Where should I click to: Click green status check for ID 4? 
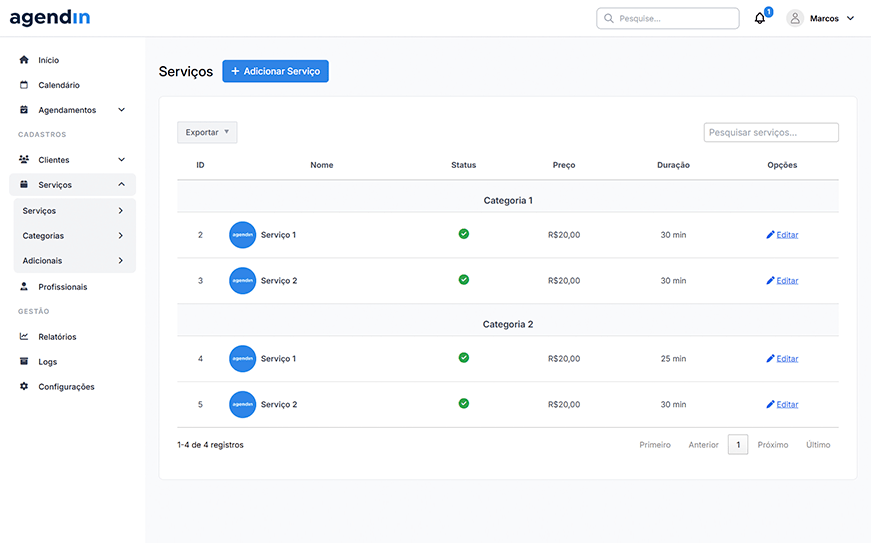click(464, 358)
